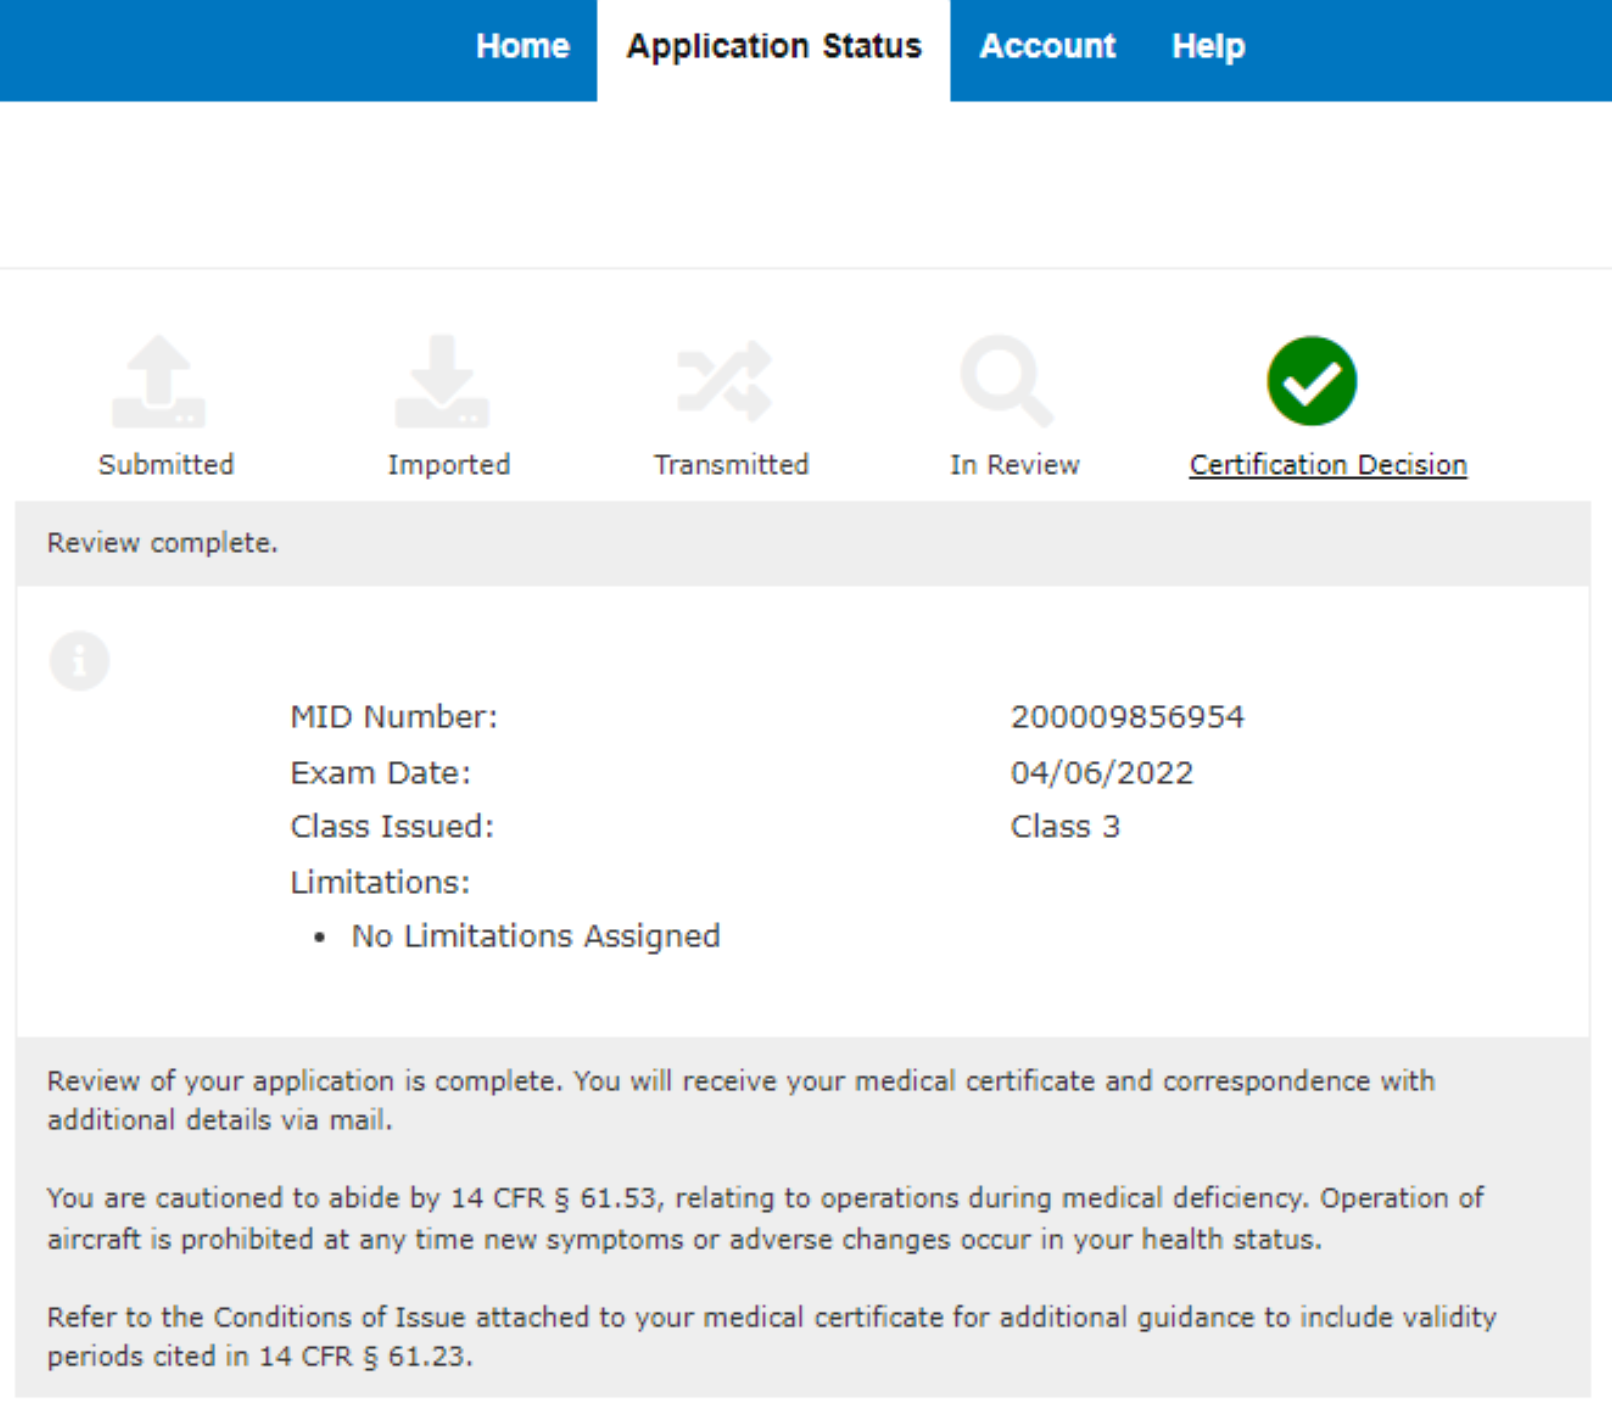Select the Application Status tab
Viewport: 1612px width, 1410px height.
click(774, 46)
